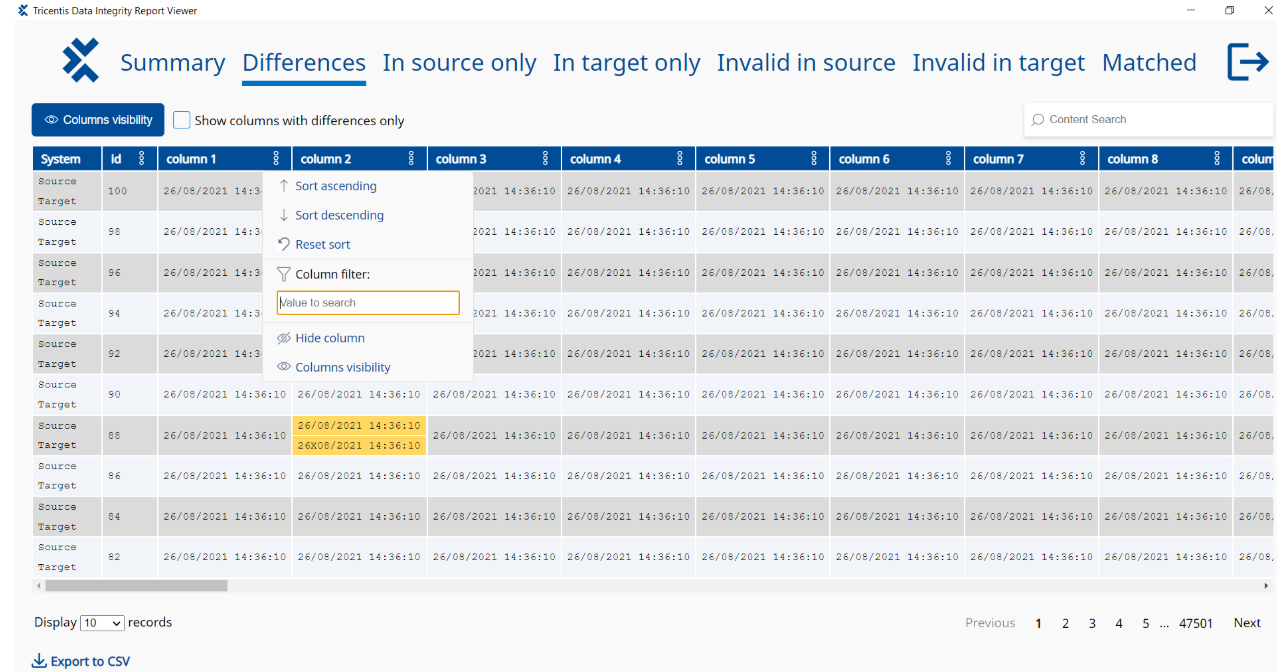Open column 6 menu dots

pyautogui.click(x=949, y=158)
